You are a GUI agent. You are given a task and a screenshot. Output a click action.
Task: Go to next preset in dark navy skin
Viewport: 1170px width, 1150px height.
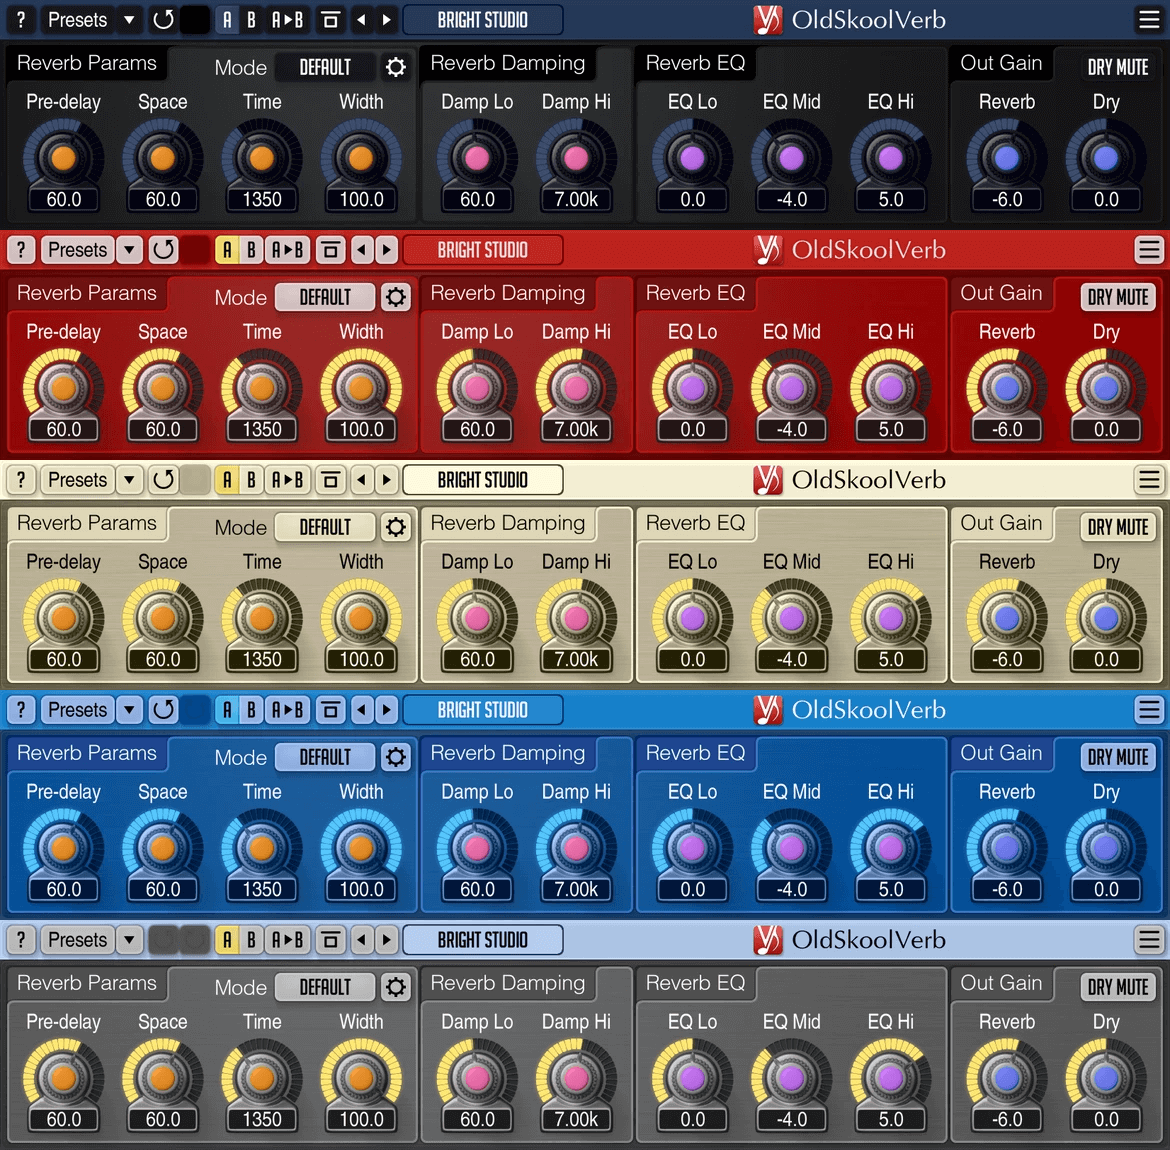click(x=387, y=20)
